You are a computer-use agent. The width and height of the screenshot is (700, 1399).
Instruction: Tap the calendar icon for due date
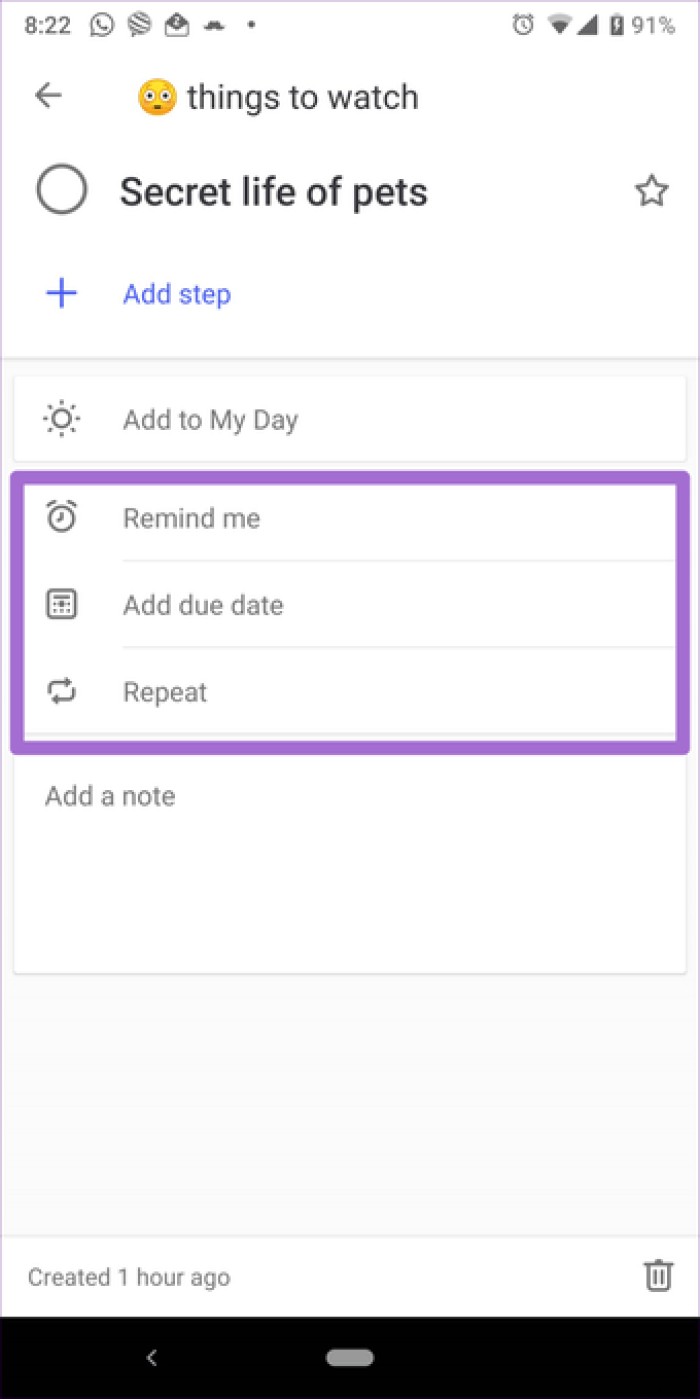tap(60, 604)
